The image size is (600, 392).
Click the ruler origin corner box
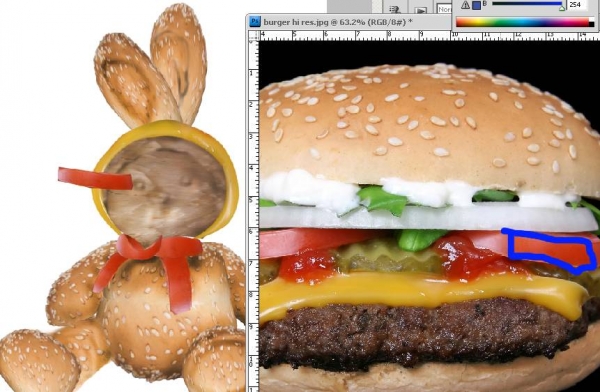pyautogui.click(x=254, y=36)
